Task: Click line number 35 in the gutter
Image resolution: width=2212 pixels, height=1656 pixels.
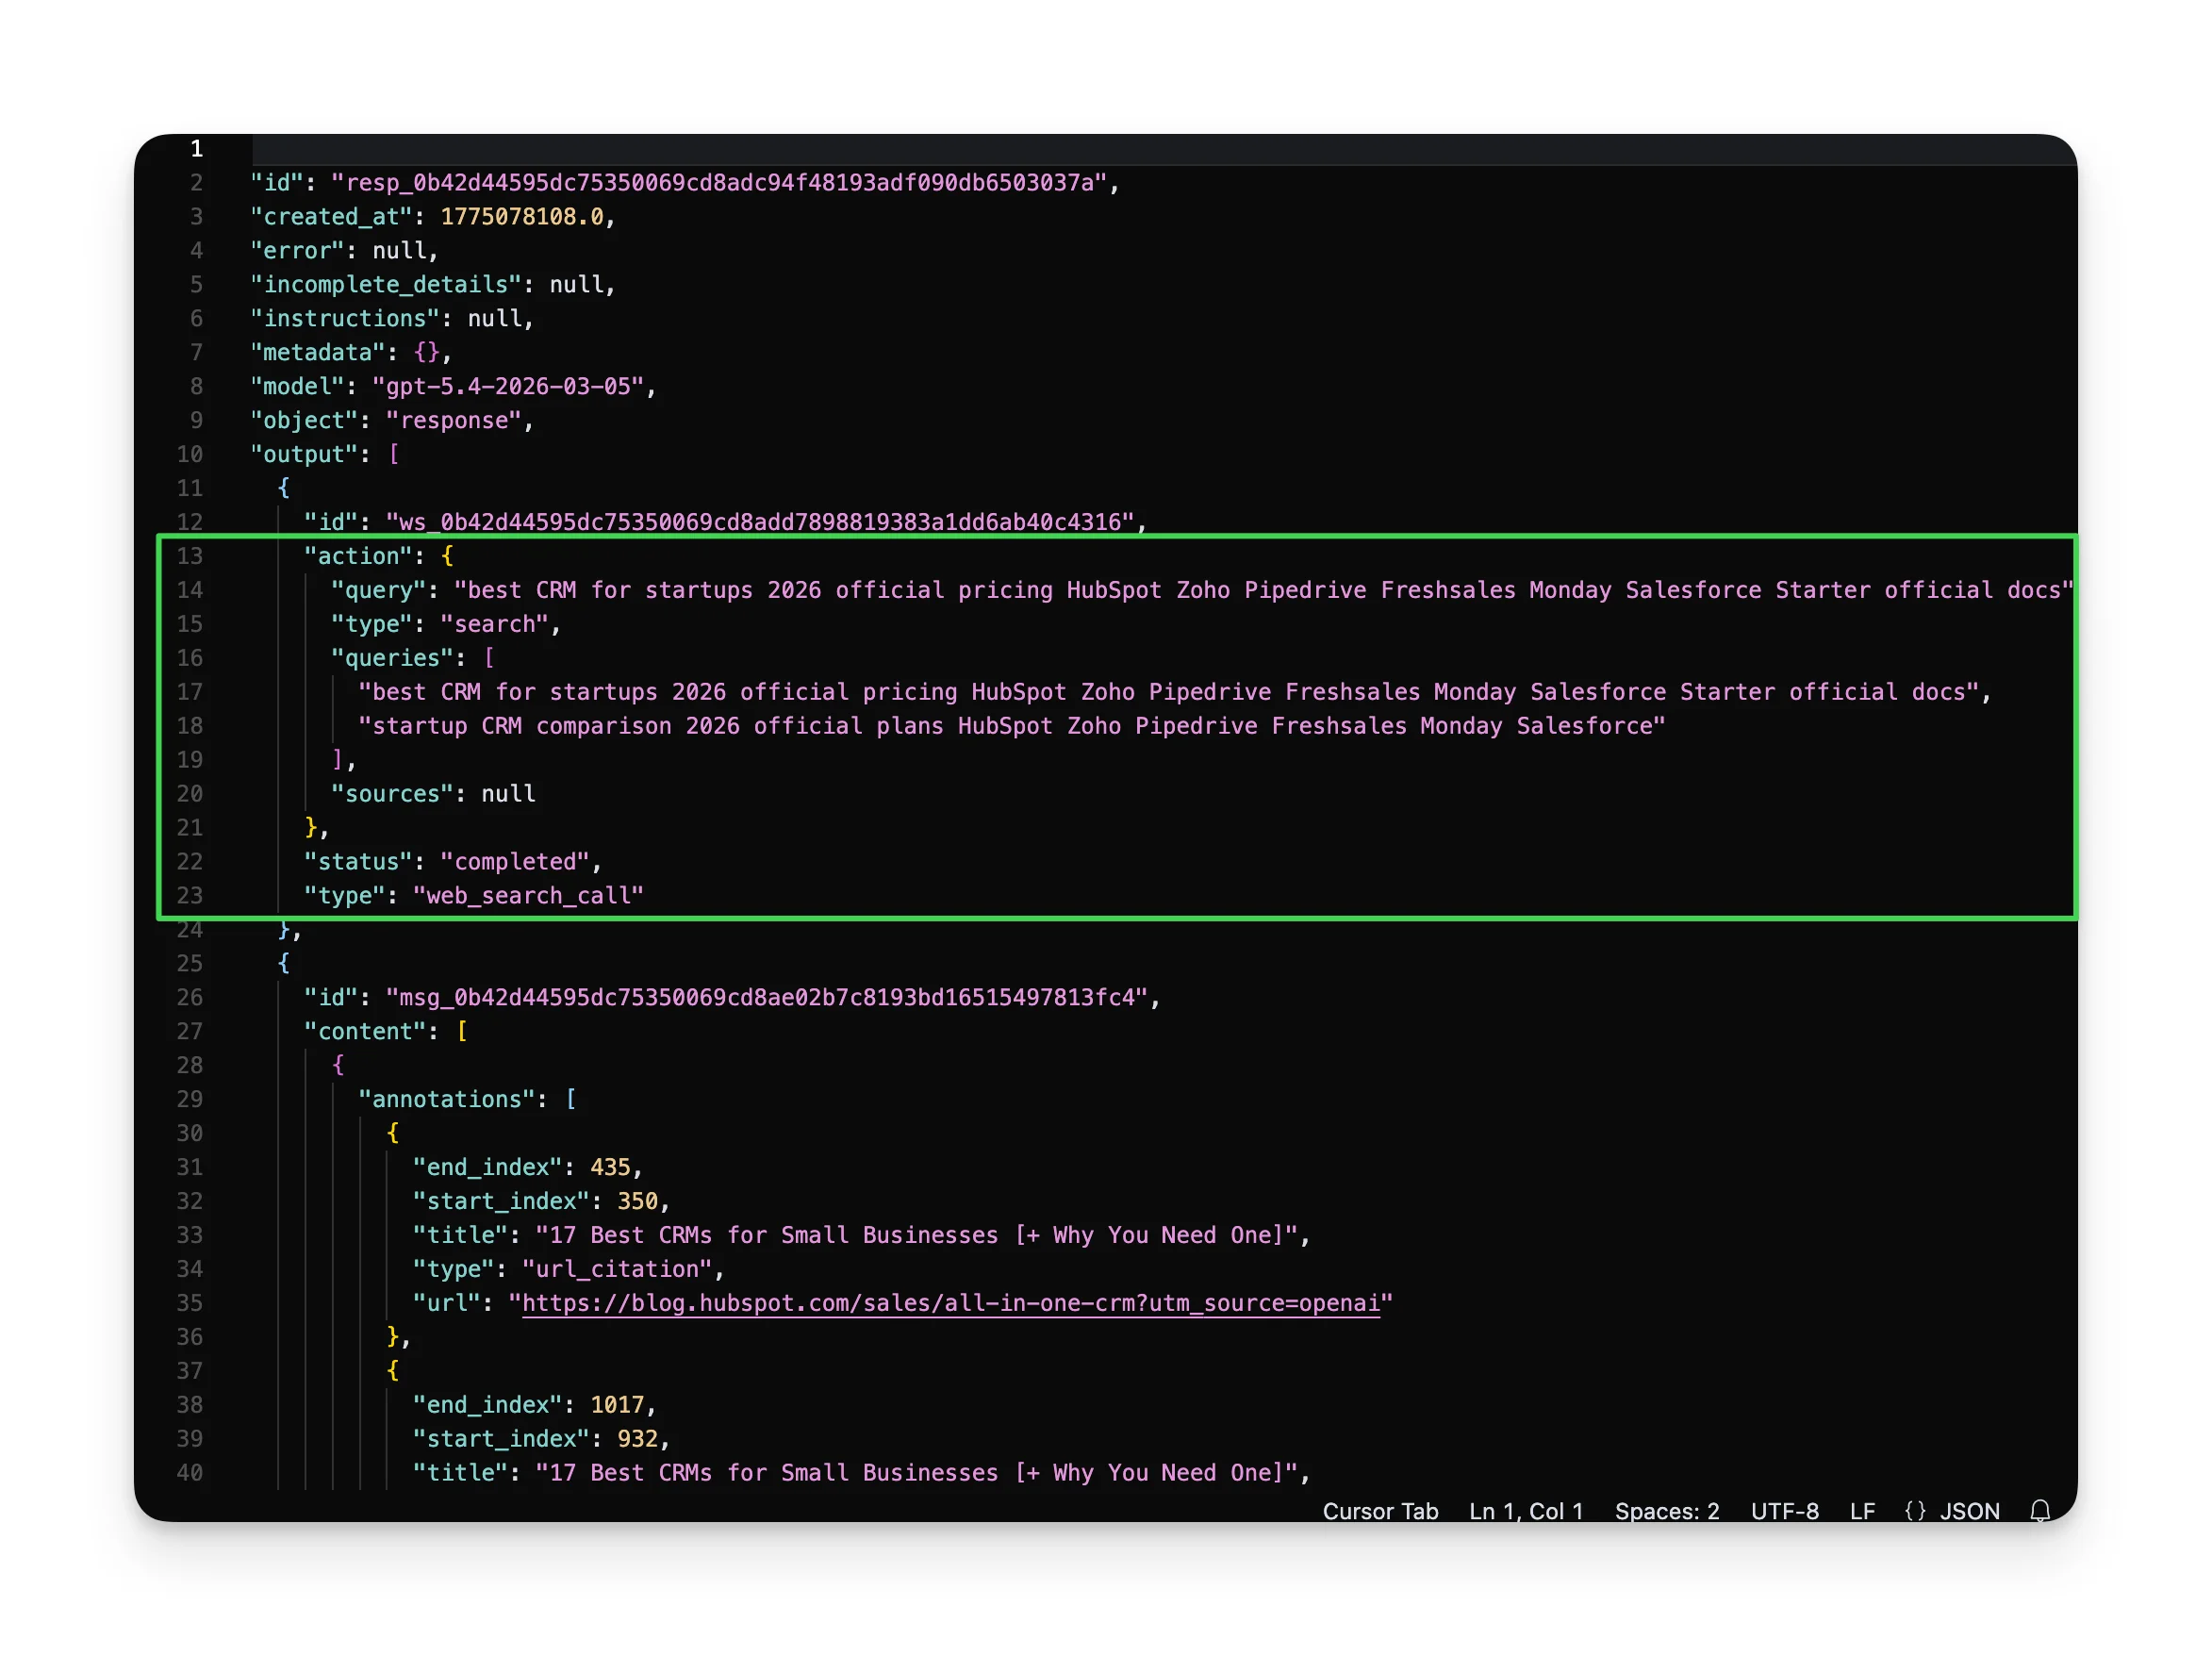Action: pyautogui.click(x=190, y=1303)
